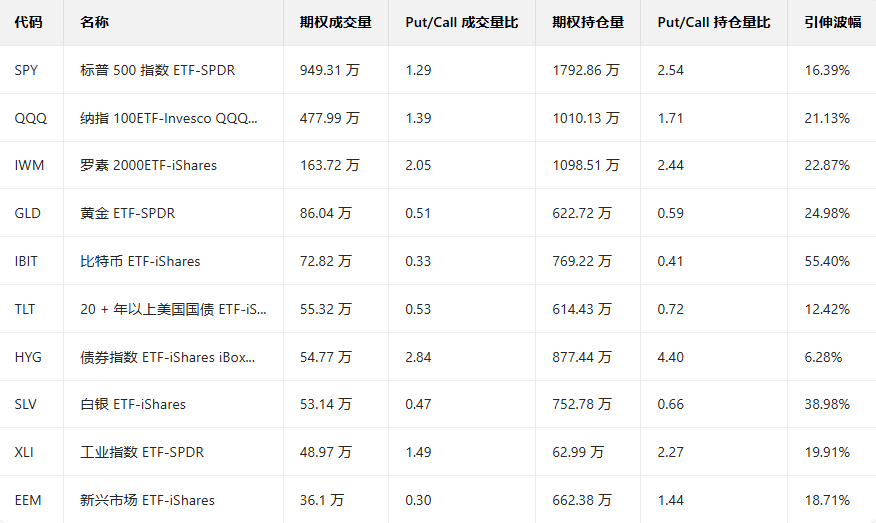Select the 期权持仓量 column header
Screen dimensions: 876x523
[588, 22]
